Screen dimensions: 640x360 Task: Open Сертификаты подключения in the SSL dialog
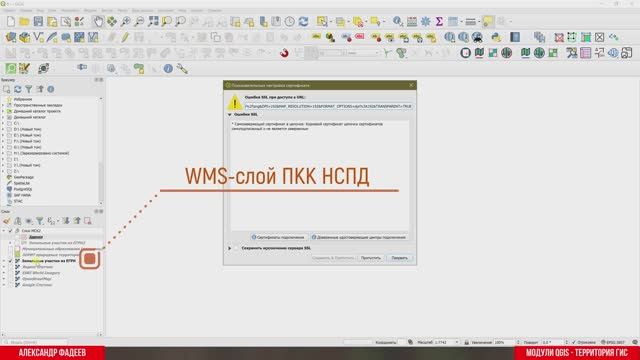coord(278,237)
